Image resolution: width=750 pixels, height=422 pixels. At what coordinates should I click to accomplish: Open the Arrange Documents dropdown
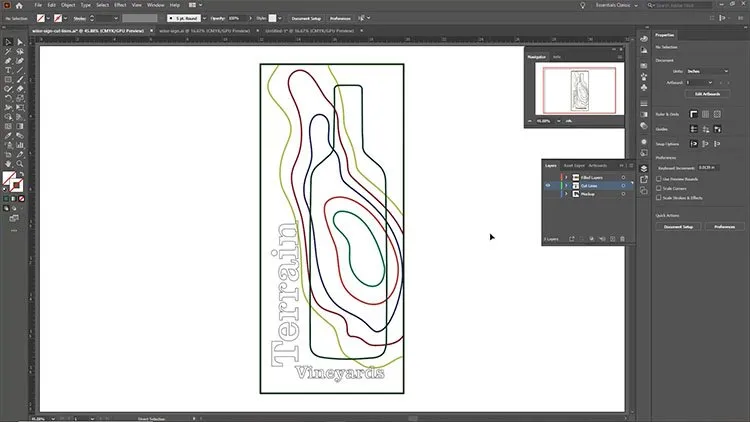[195, 5]
